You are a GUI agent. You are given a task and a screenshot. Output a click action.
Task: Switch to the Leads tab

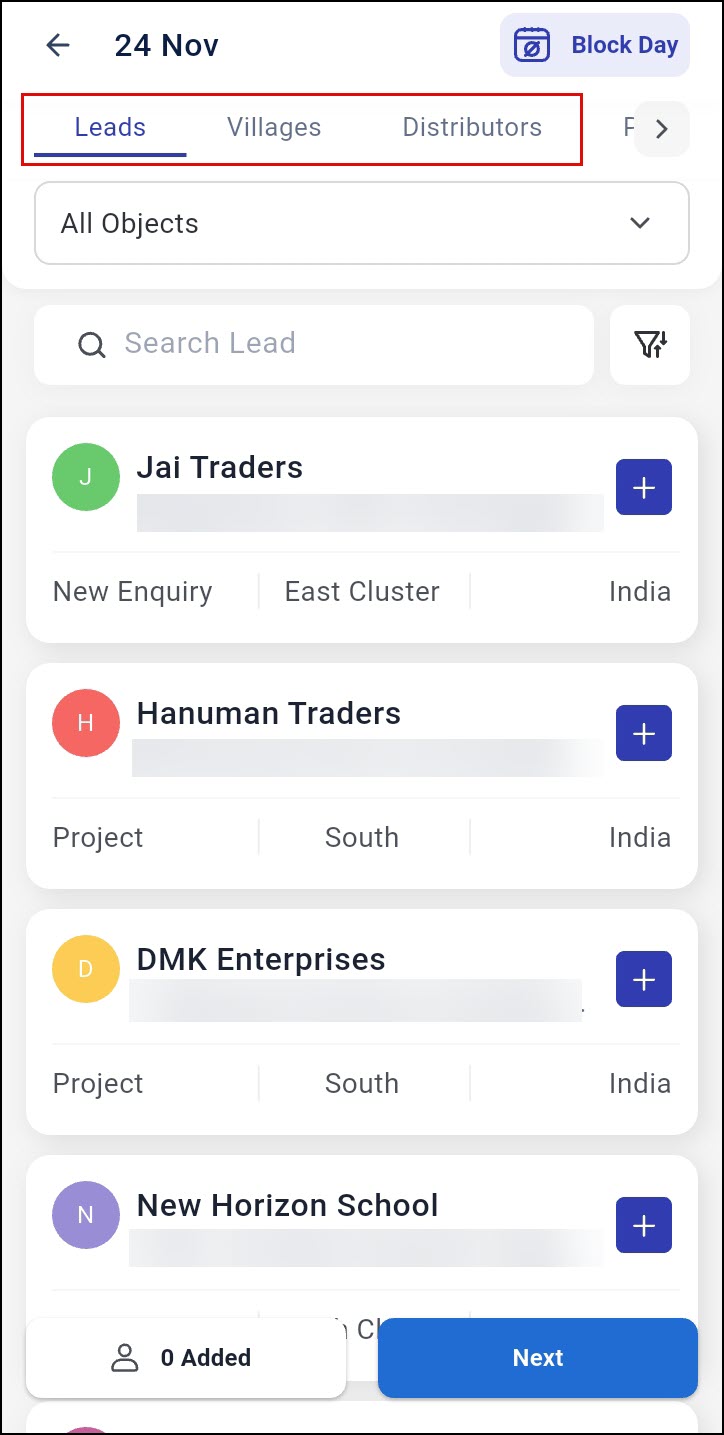pos(110,128)
